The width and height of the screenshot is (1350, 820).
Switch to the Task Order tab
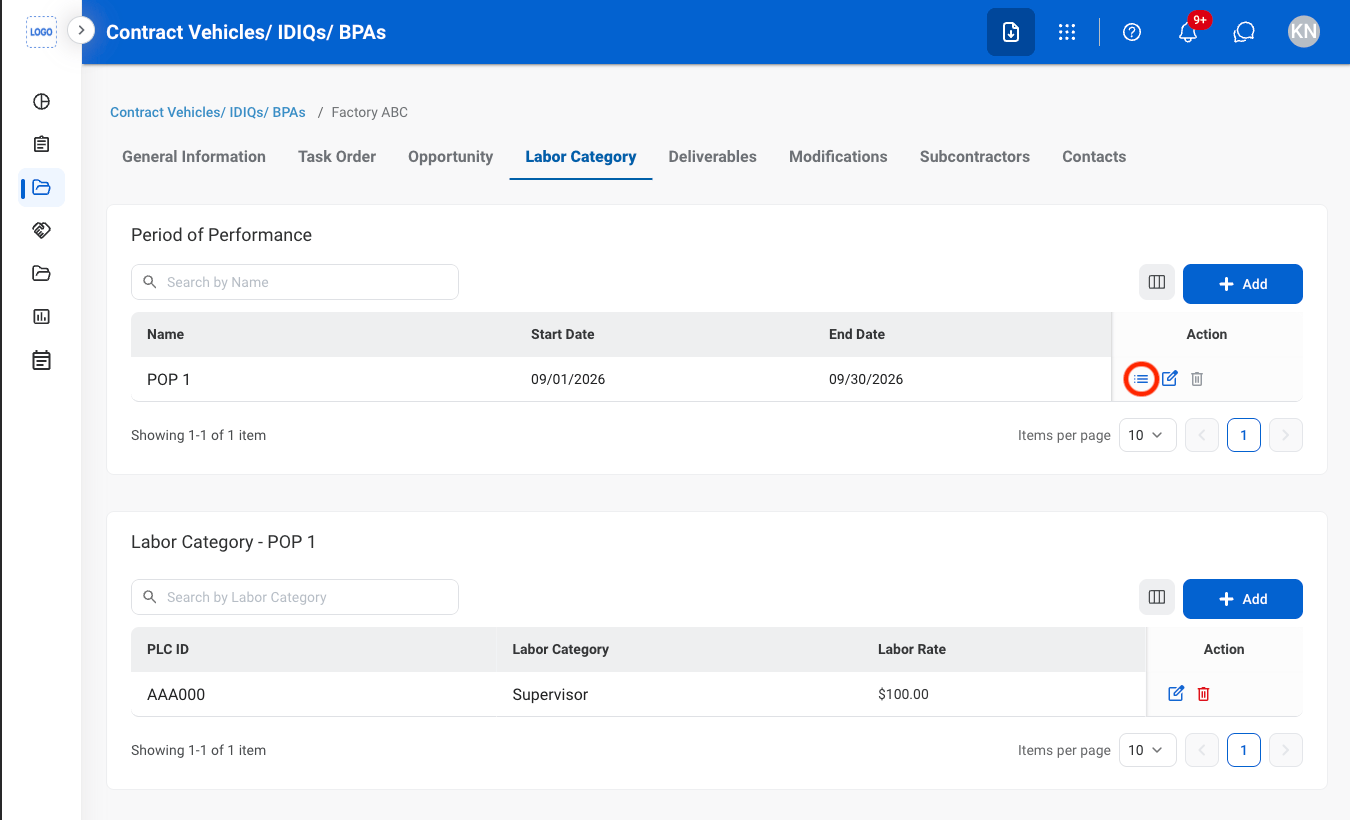[337, 156]
